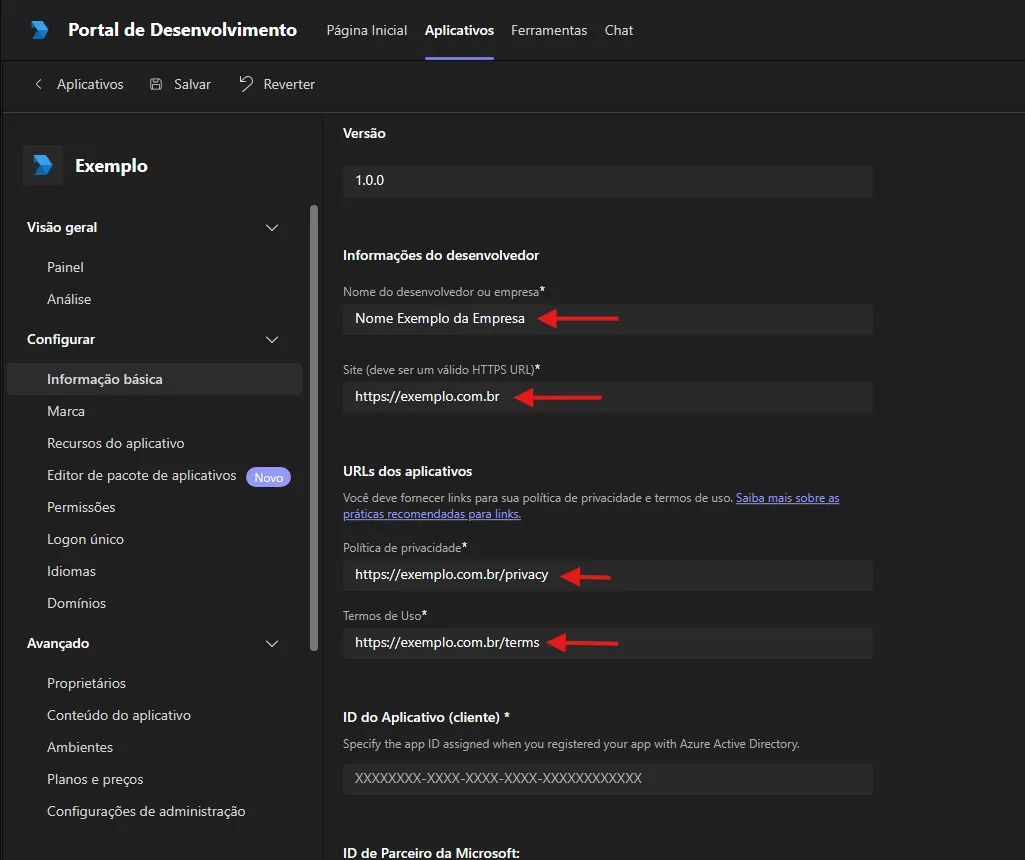
Task: Select Logon único in sidebar
Action: (x=86, y=539)
